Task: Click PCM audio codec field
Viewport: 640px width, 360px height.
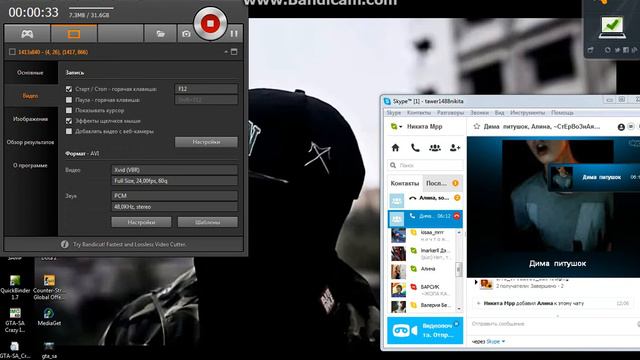Action: (x=174, y=196)
